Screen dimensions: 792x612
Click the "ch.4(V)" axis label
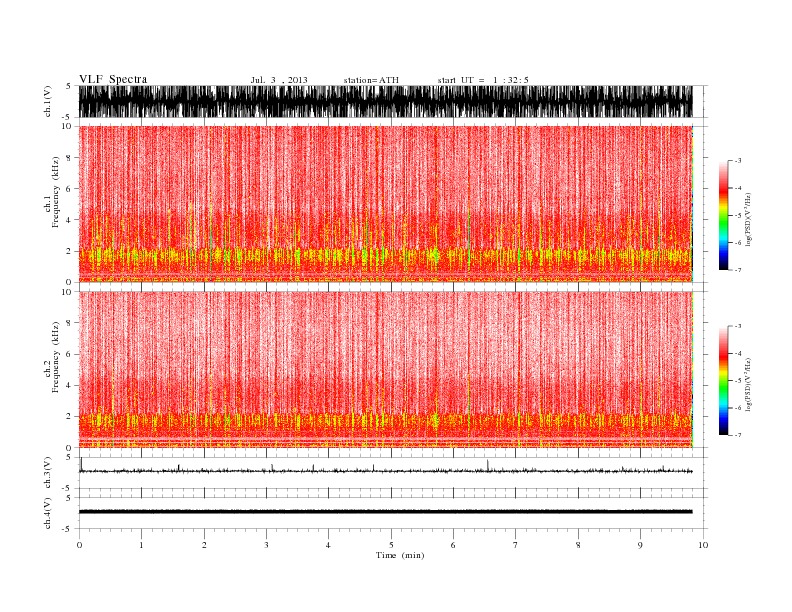[x=48, y=513]
